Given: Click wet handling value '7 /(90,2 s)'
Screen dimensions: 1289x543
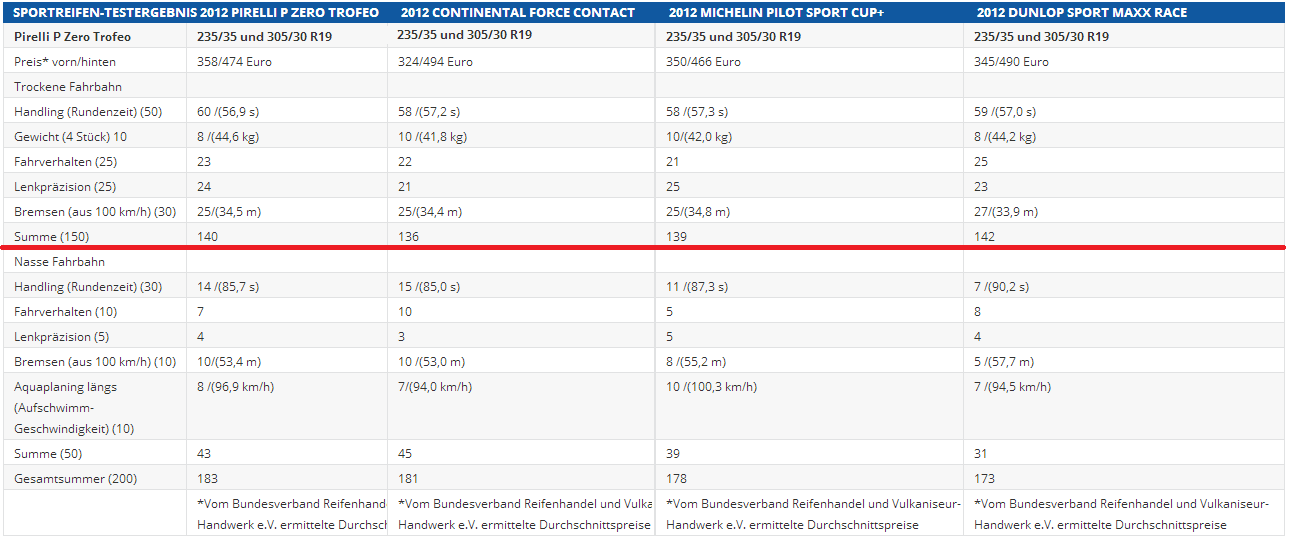Looking at the screenshot, I should pyautogui.click(x=1001, y=287).
